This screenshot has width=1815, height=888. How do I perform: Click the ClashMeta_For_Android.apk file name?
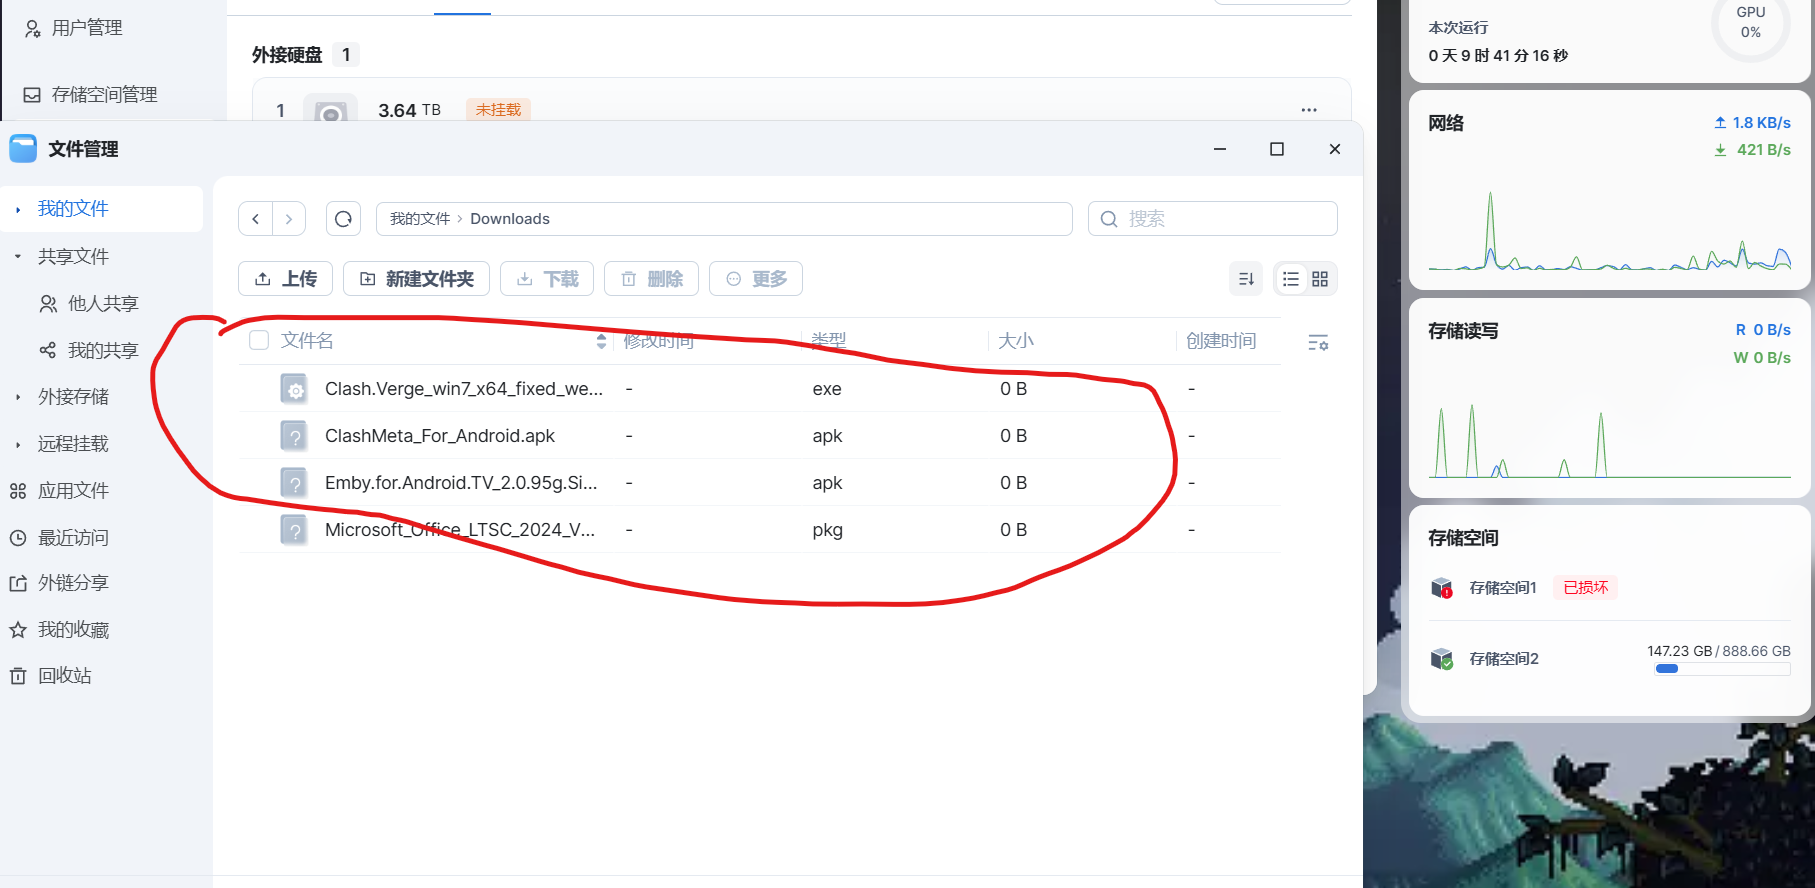pos(440,436)
